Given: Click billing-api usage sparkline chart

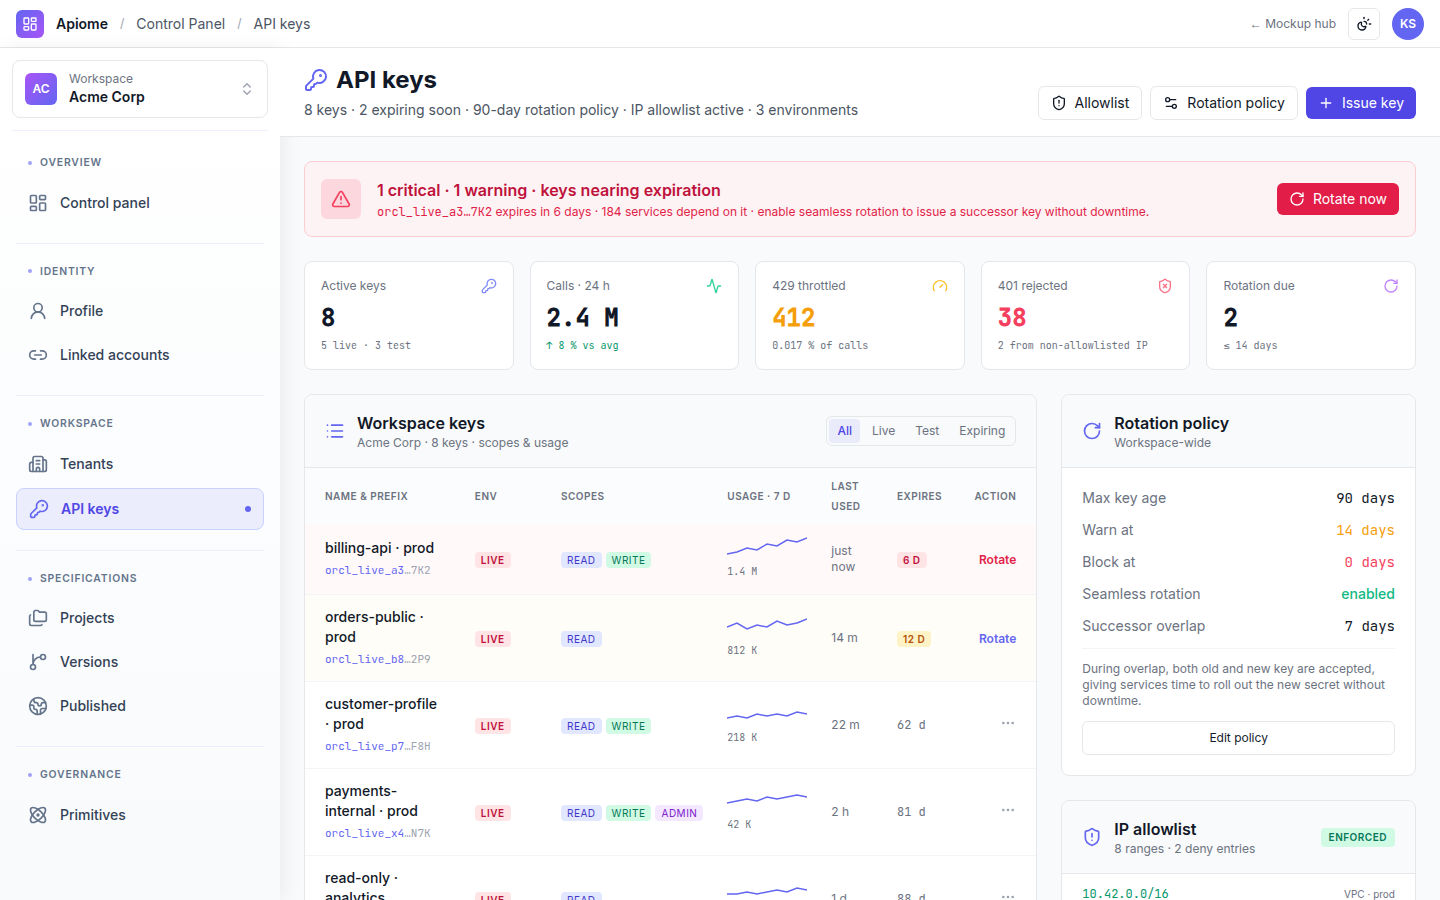Looking at the screenshot, I should (x=767, y=546).
